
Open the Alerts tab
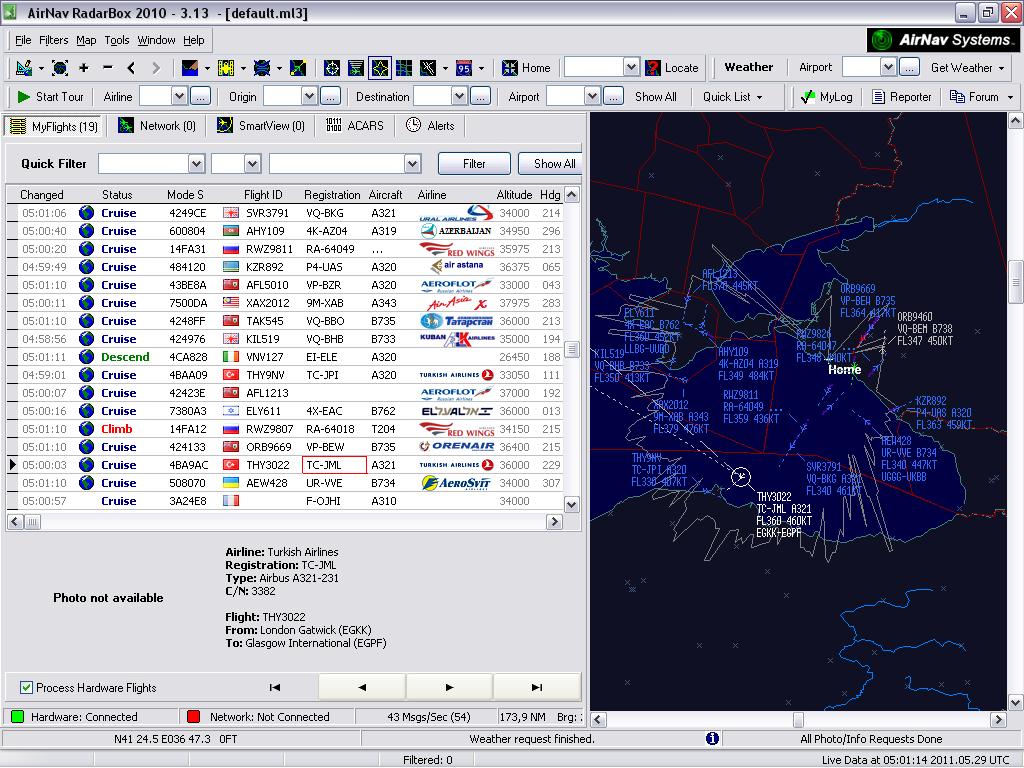430,126
